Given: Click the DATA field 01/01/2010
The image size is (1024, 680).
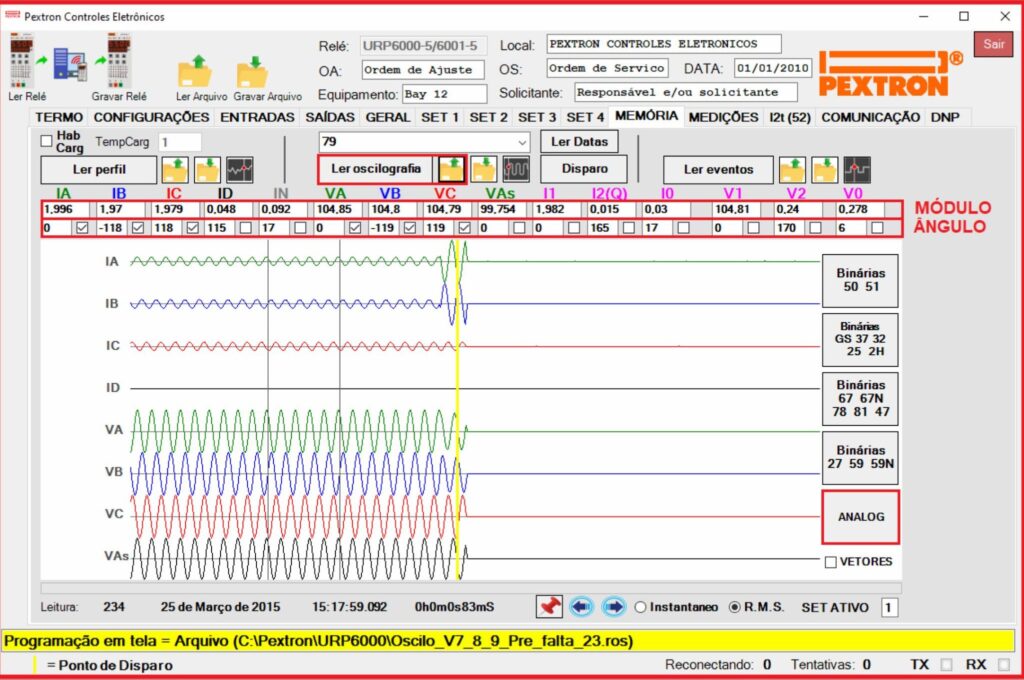Looking at the screenshot, I should pyautogui.click(x=773, y=68).
